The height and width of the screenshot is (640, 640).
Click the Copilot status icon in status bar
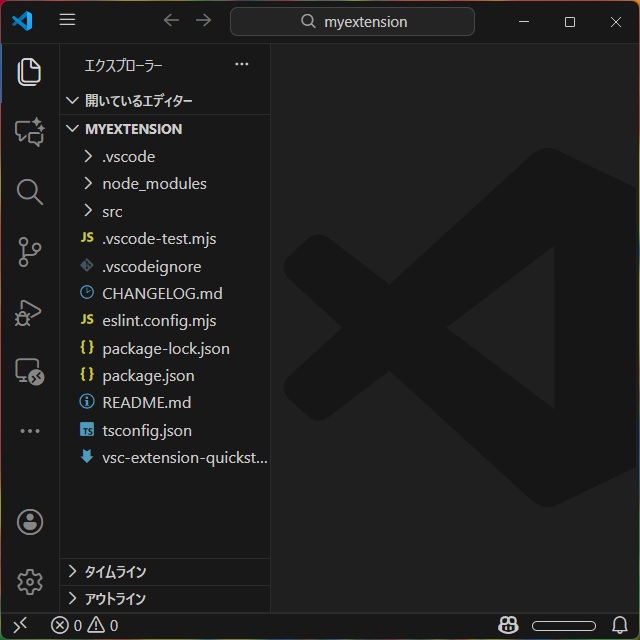tap(508, 626)
